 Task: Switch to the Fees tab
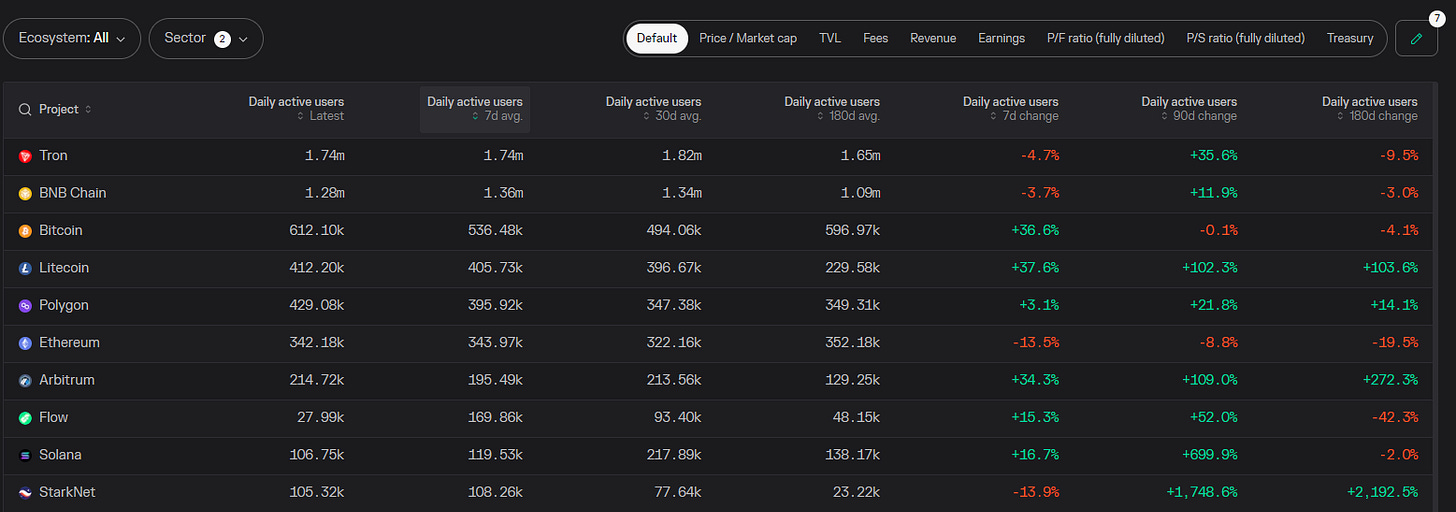click(x=875, y=38)
